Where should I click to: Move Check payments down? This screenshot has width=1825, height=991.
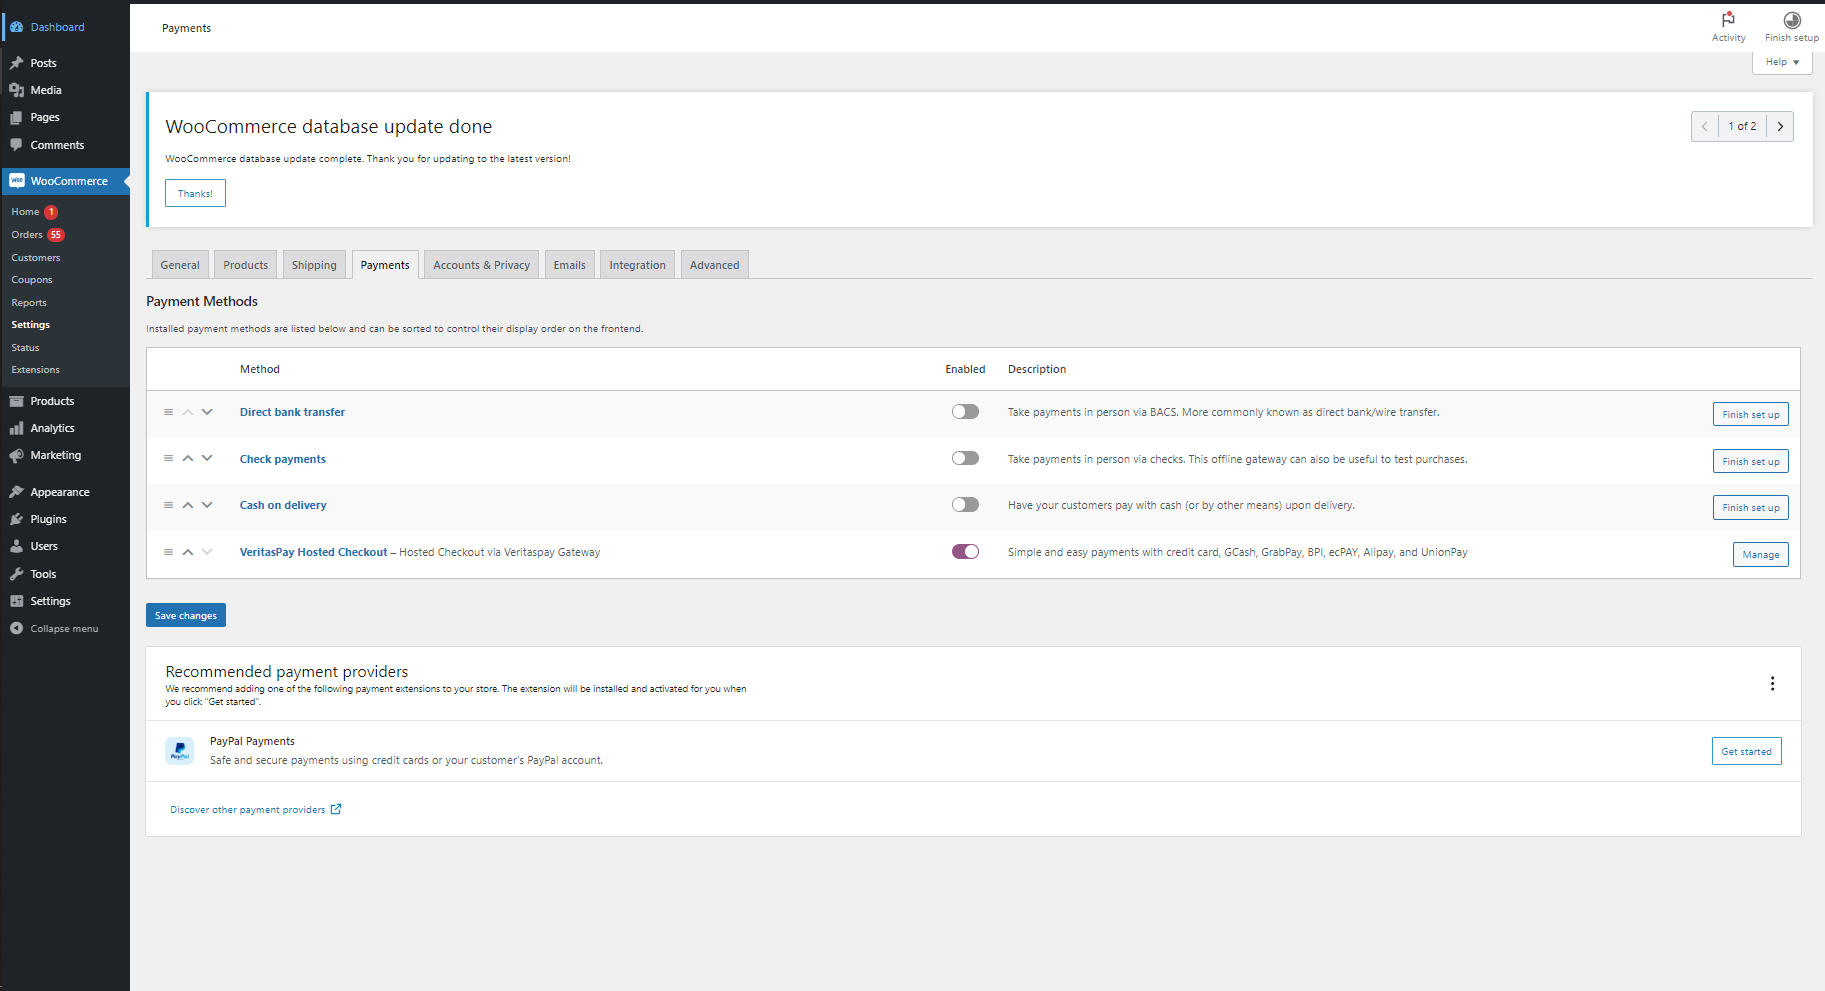coord(207,458)
